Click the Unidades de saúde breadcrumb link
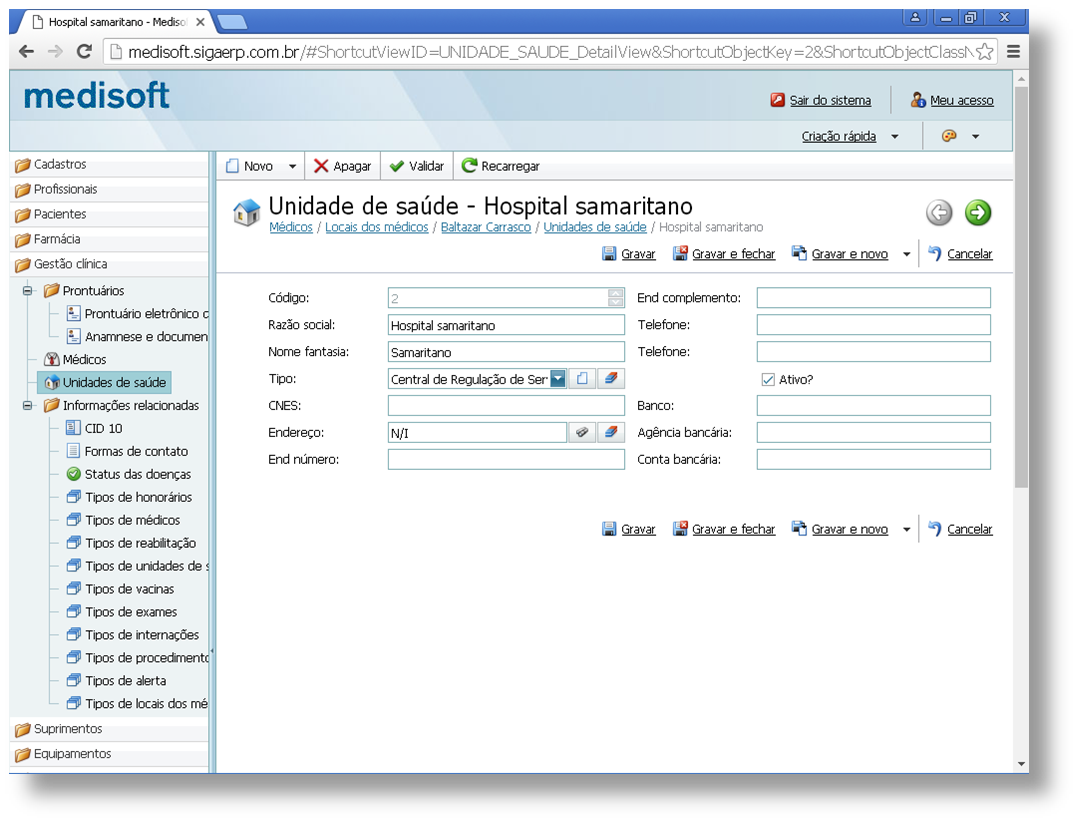Image resolution: width=1078 pixels, height=823 pixels. [x=595, y=227]
